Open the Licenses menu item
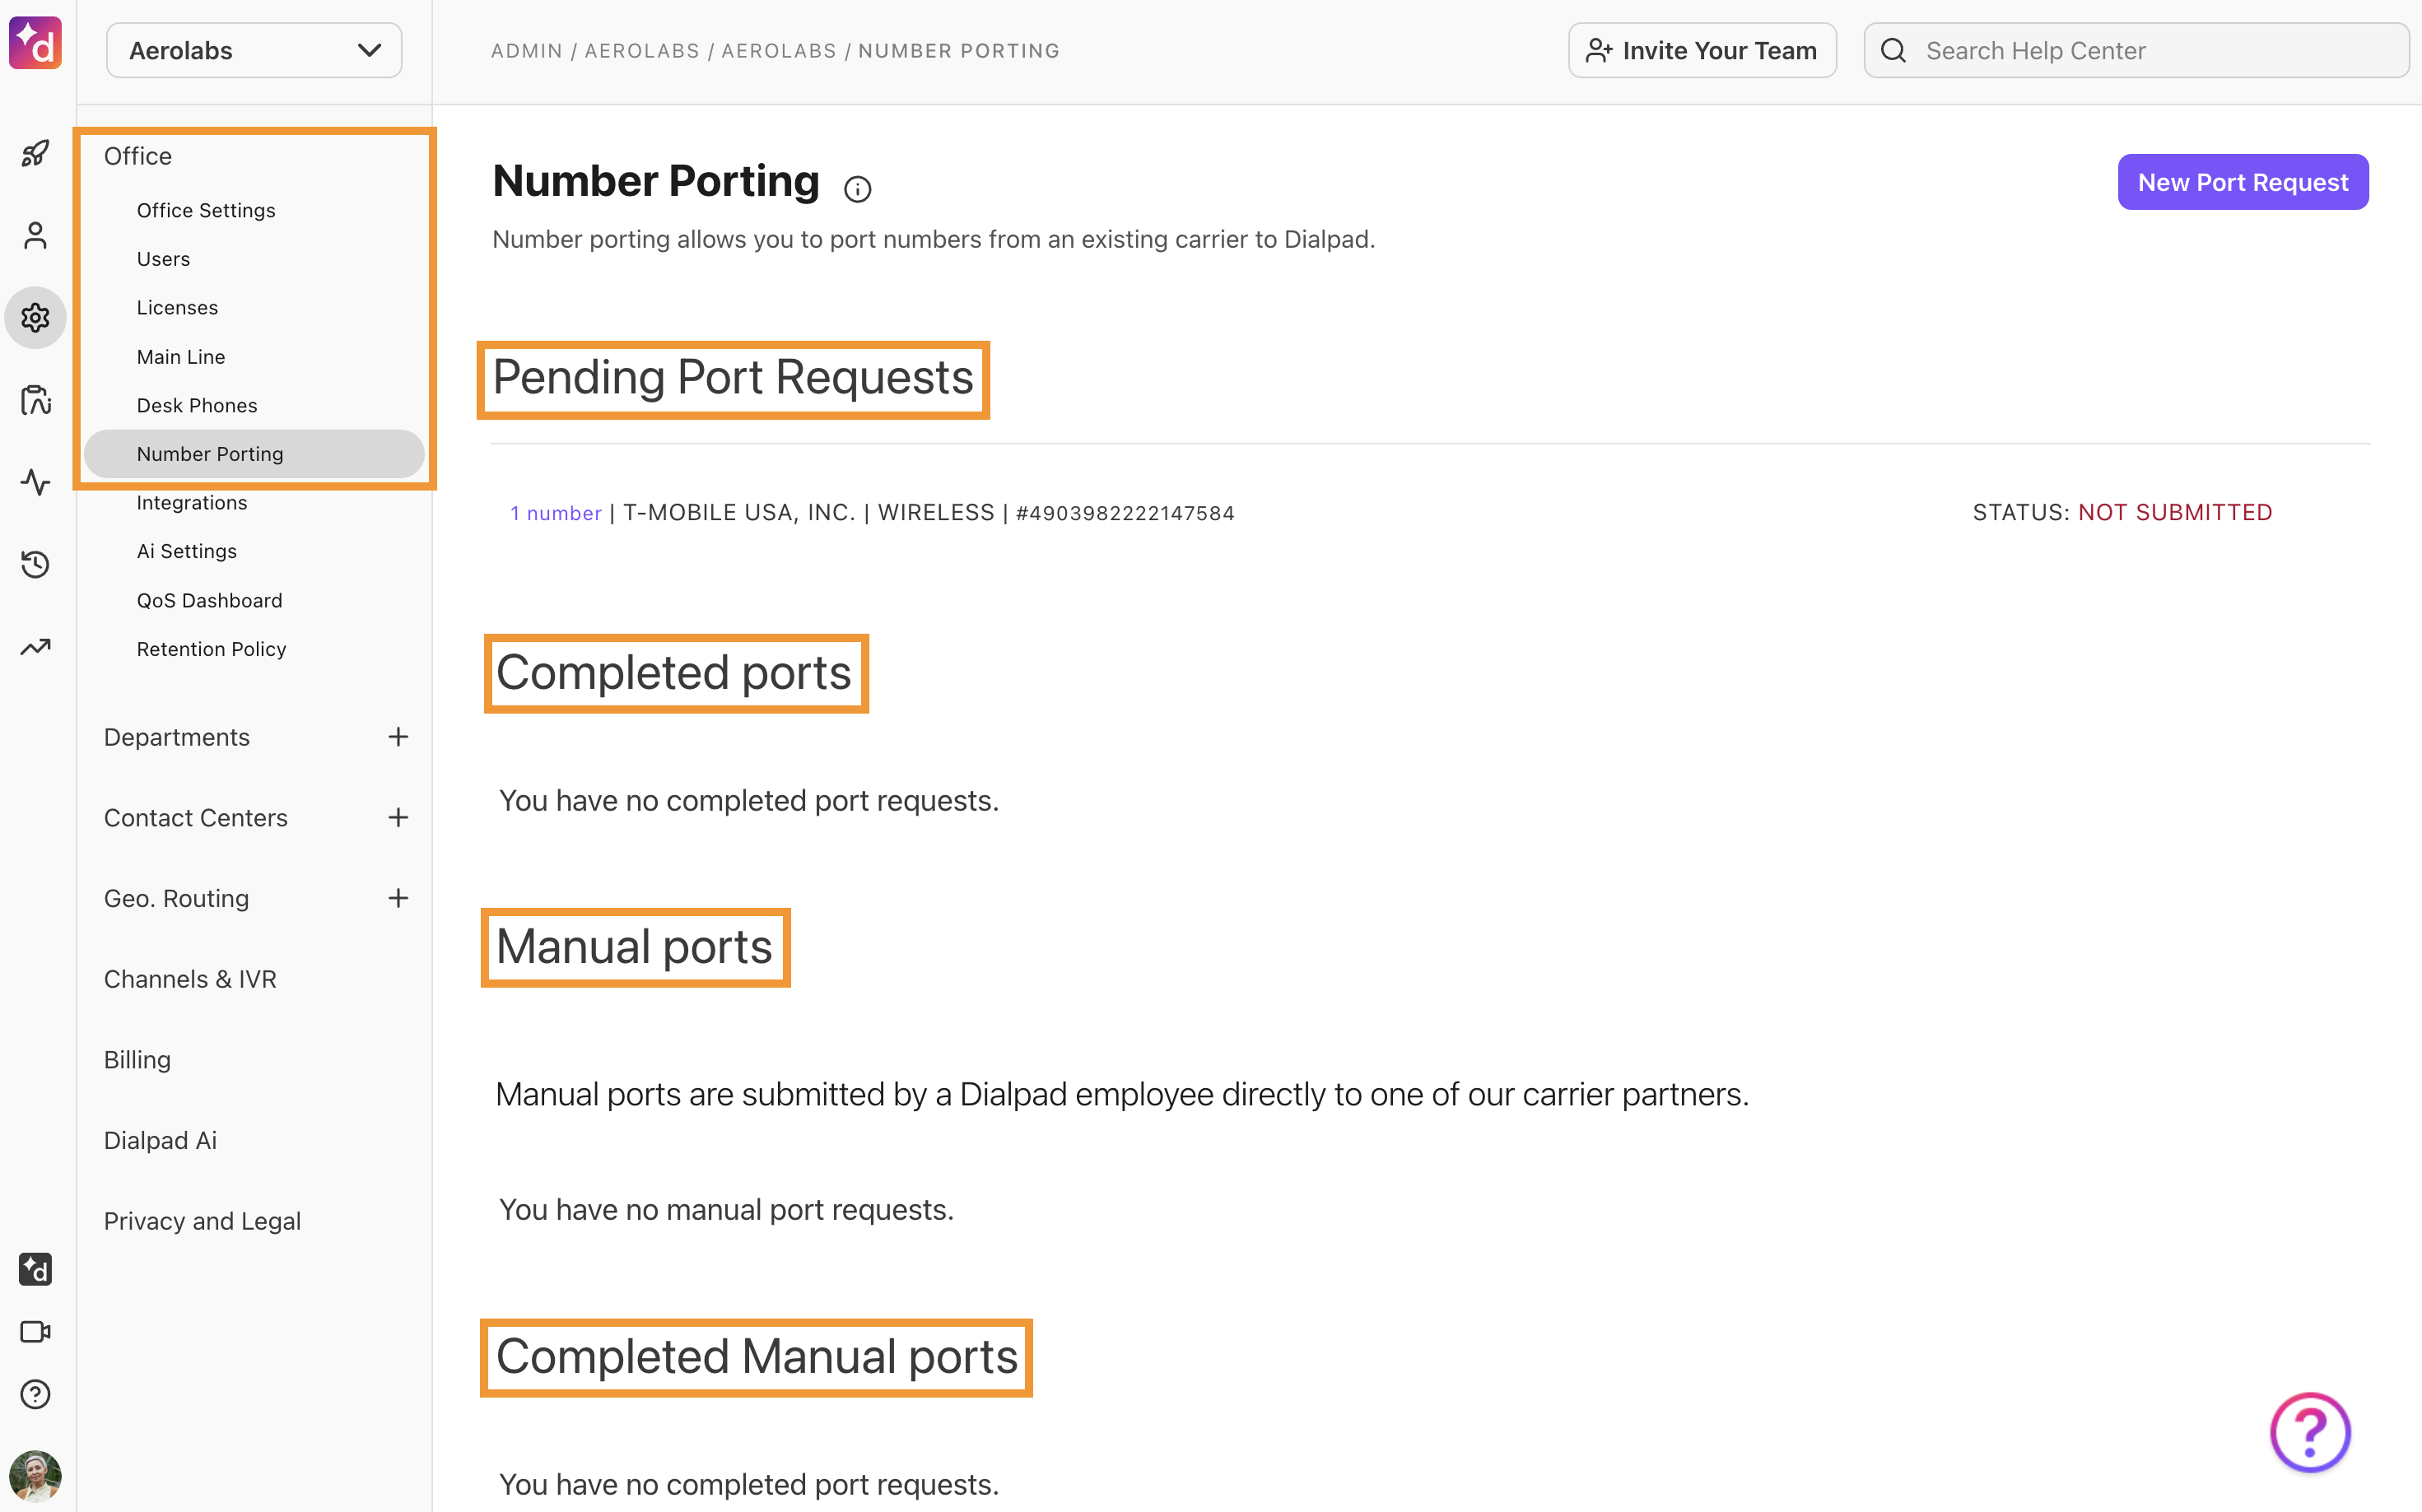The image size is (2422, 1512). 177,308
